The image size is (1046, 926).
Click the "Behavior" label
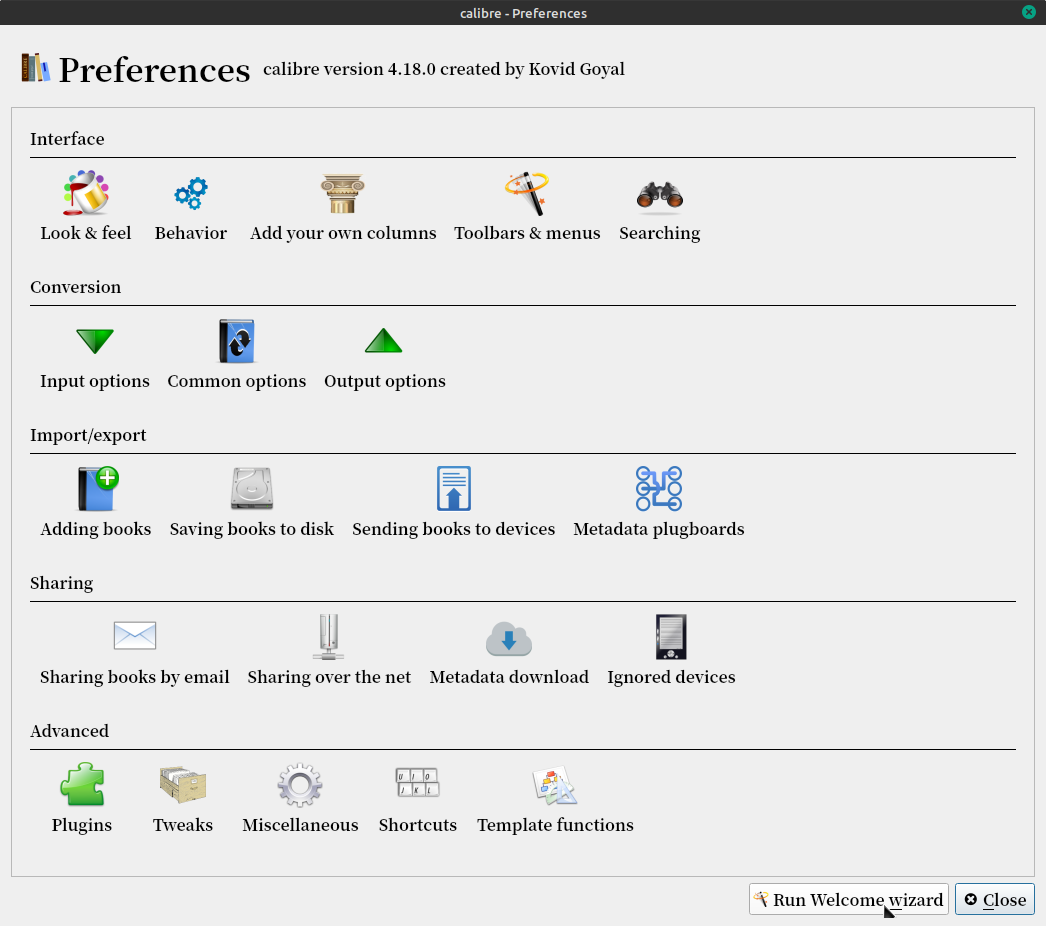tap(191, 233)
